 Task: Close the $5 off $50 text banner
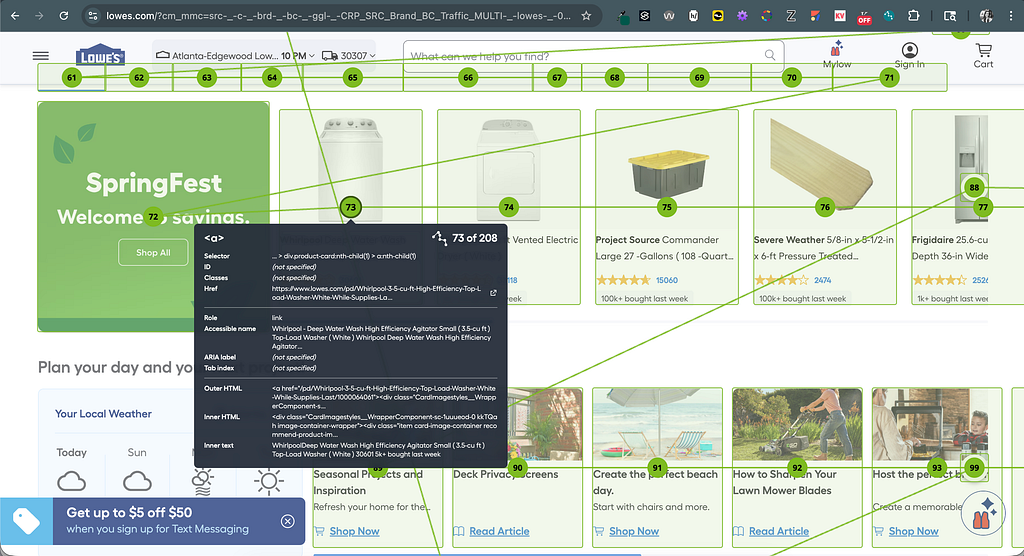[287, 521]
